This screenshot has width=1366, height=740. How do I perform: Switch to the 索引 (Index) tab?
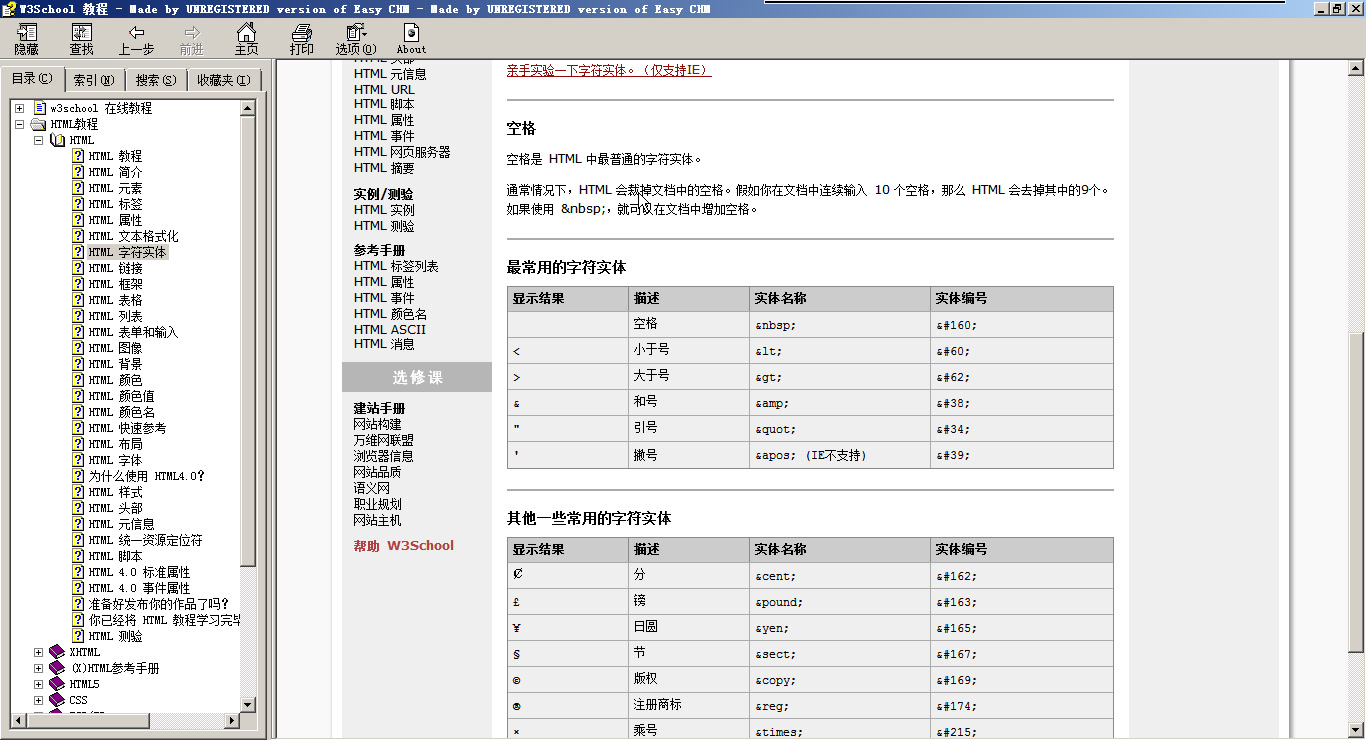click(x=94, y=80)
